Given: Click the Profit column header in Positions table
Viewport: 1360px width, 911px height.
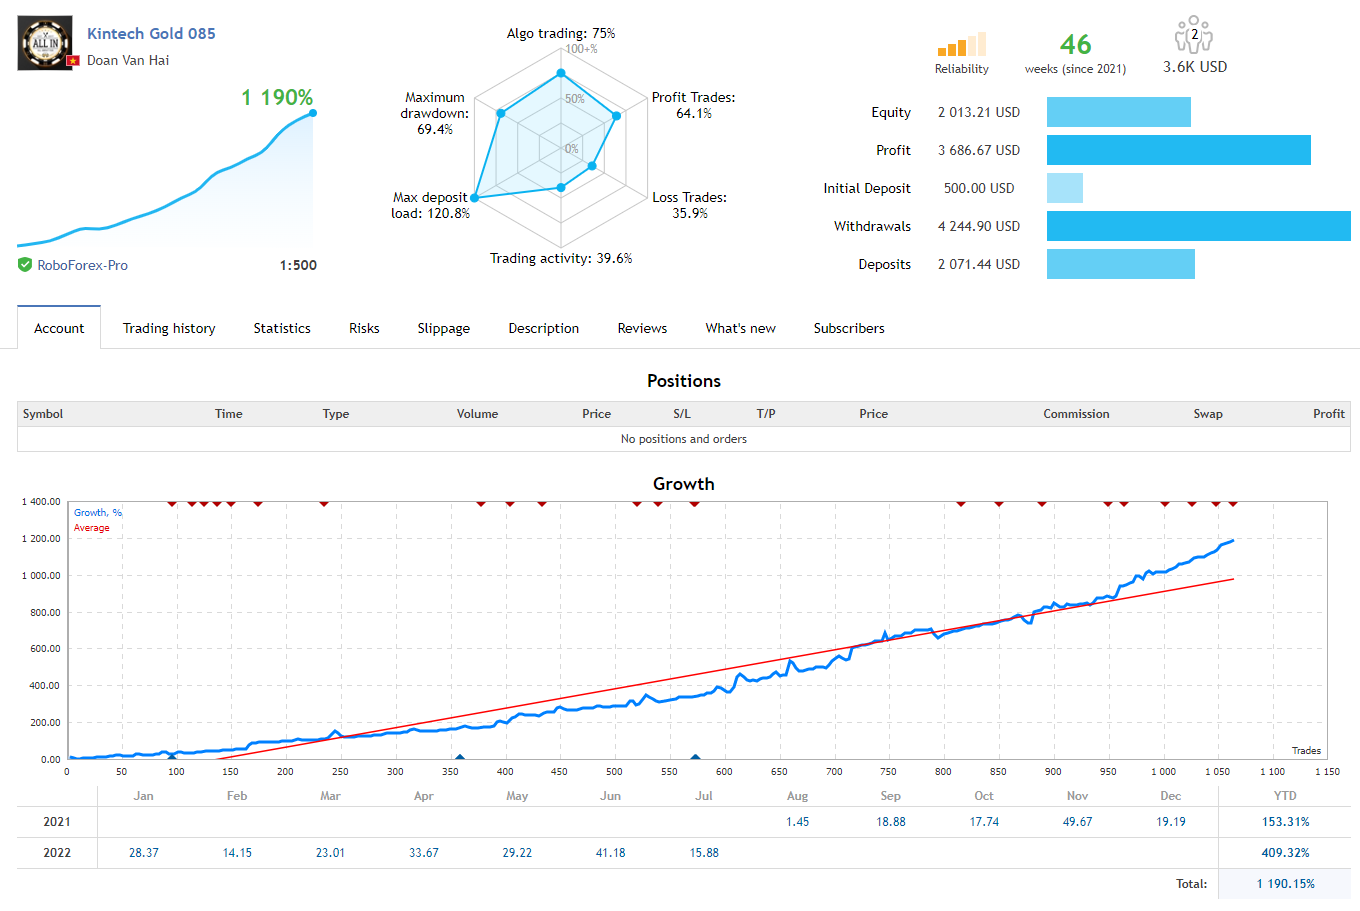Looking at the screenshot, I should pyautogui.click(x=1329, y=414).
